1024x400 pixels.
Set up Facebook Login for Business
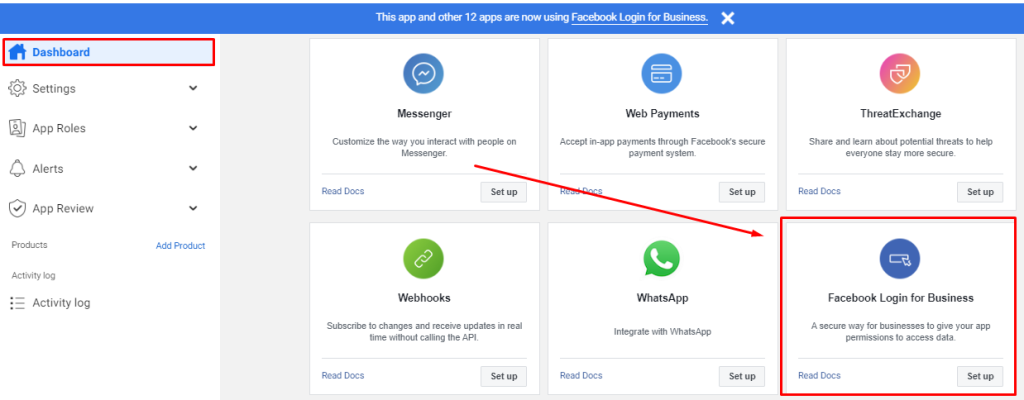click(980, 376)
